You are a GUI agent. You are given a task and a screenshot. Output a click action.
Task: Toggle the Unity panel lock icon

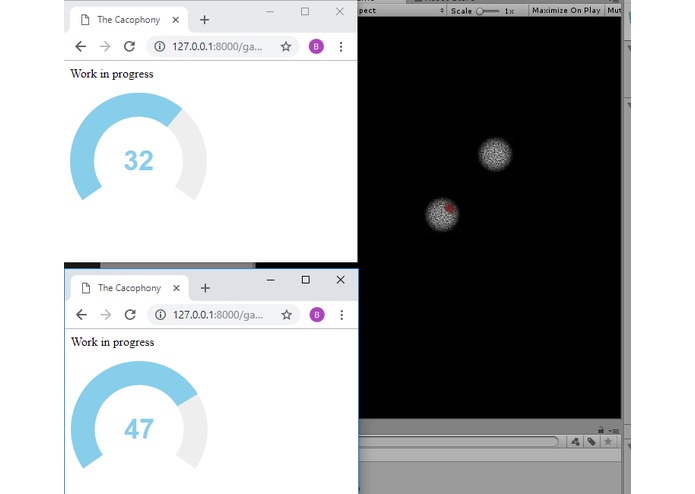[x=601, y=430]
